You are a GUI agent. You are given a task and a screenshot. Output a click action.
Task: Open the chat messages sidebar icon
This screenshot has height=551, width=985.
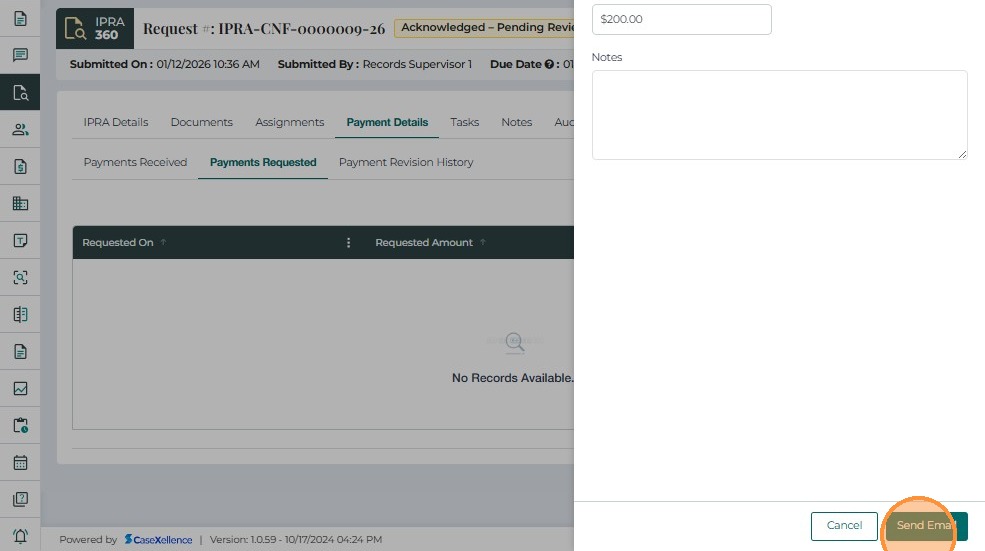pyautogui.click(x=20, y=55)
